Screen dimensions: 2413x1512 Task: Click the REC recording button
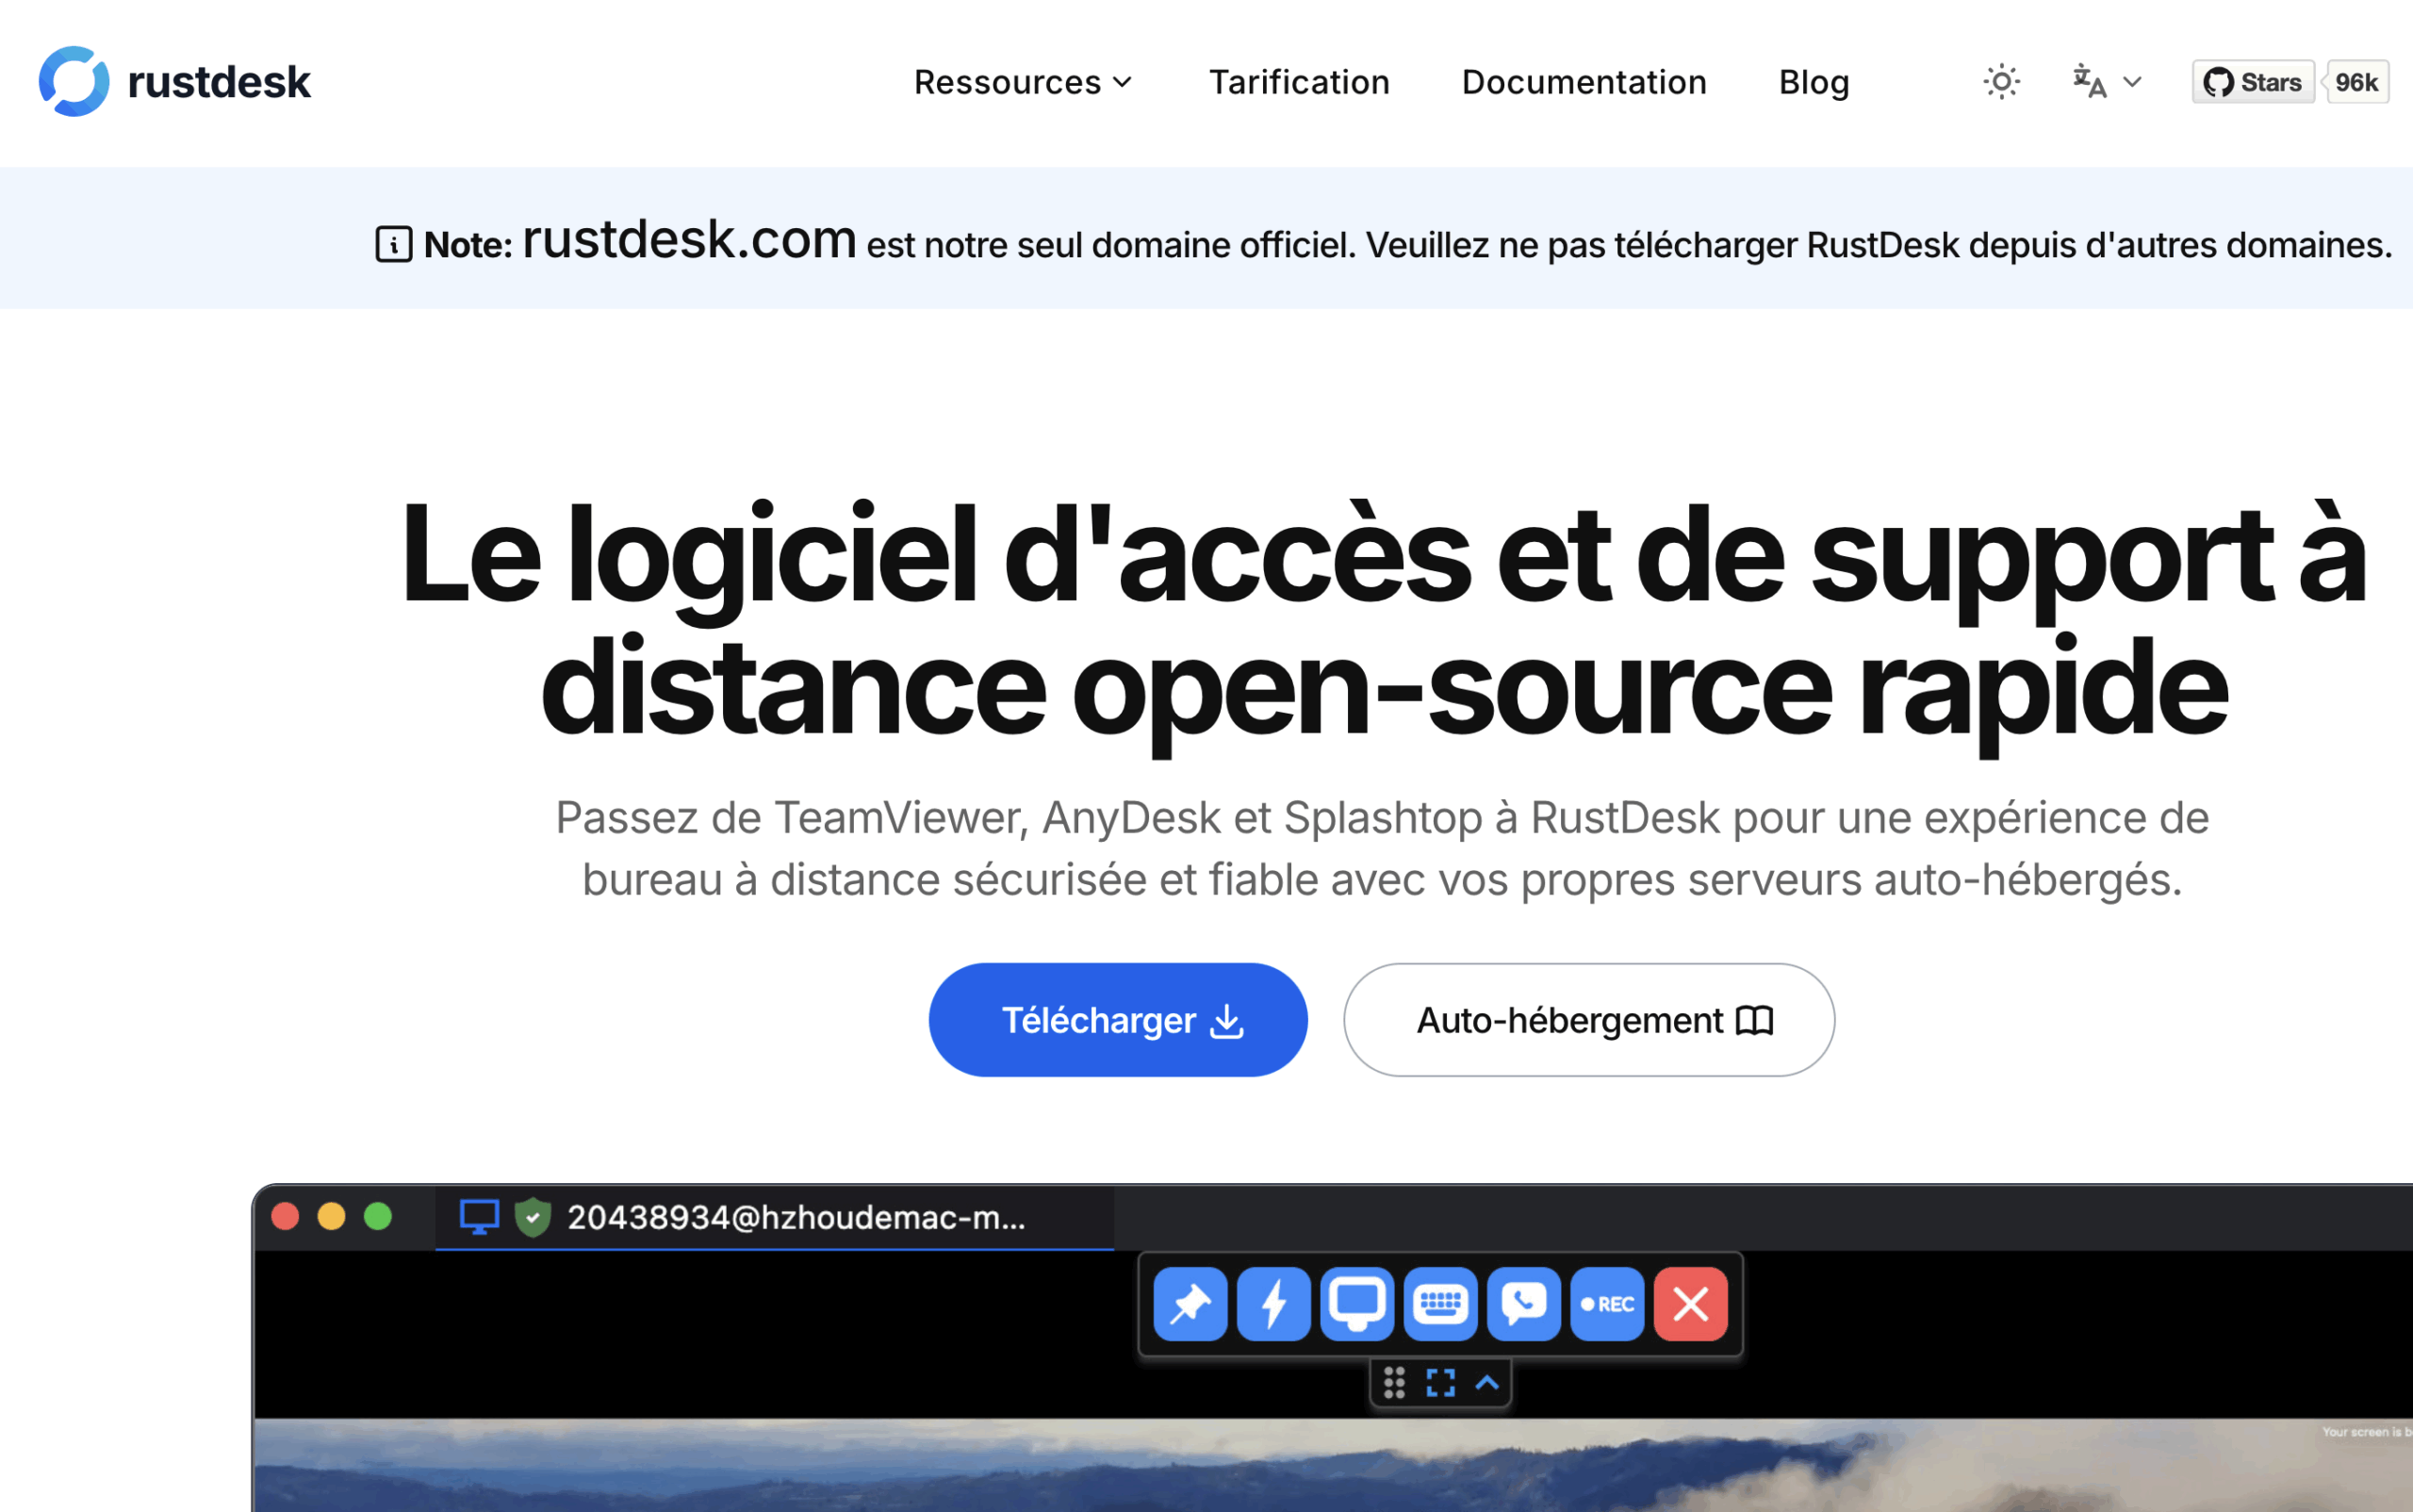(1607, 1304)
